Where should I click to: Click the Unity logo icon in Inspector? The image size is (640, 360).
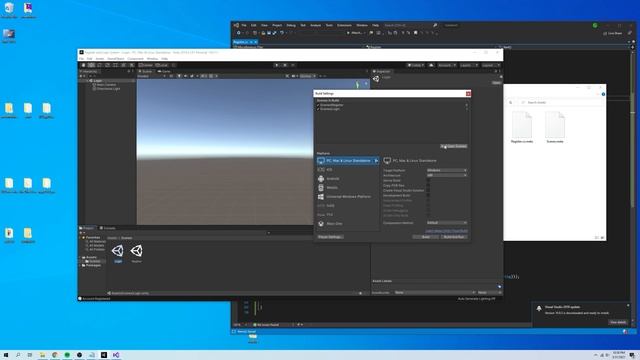376,78
